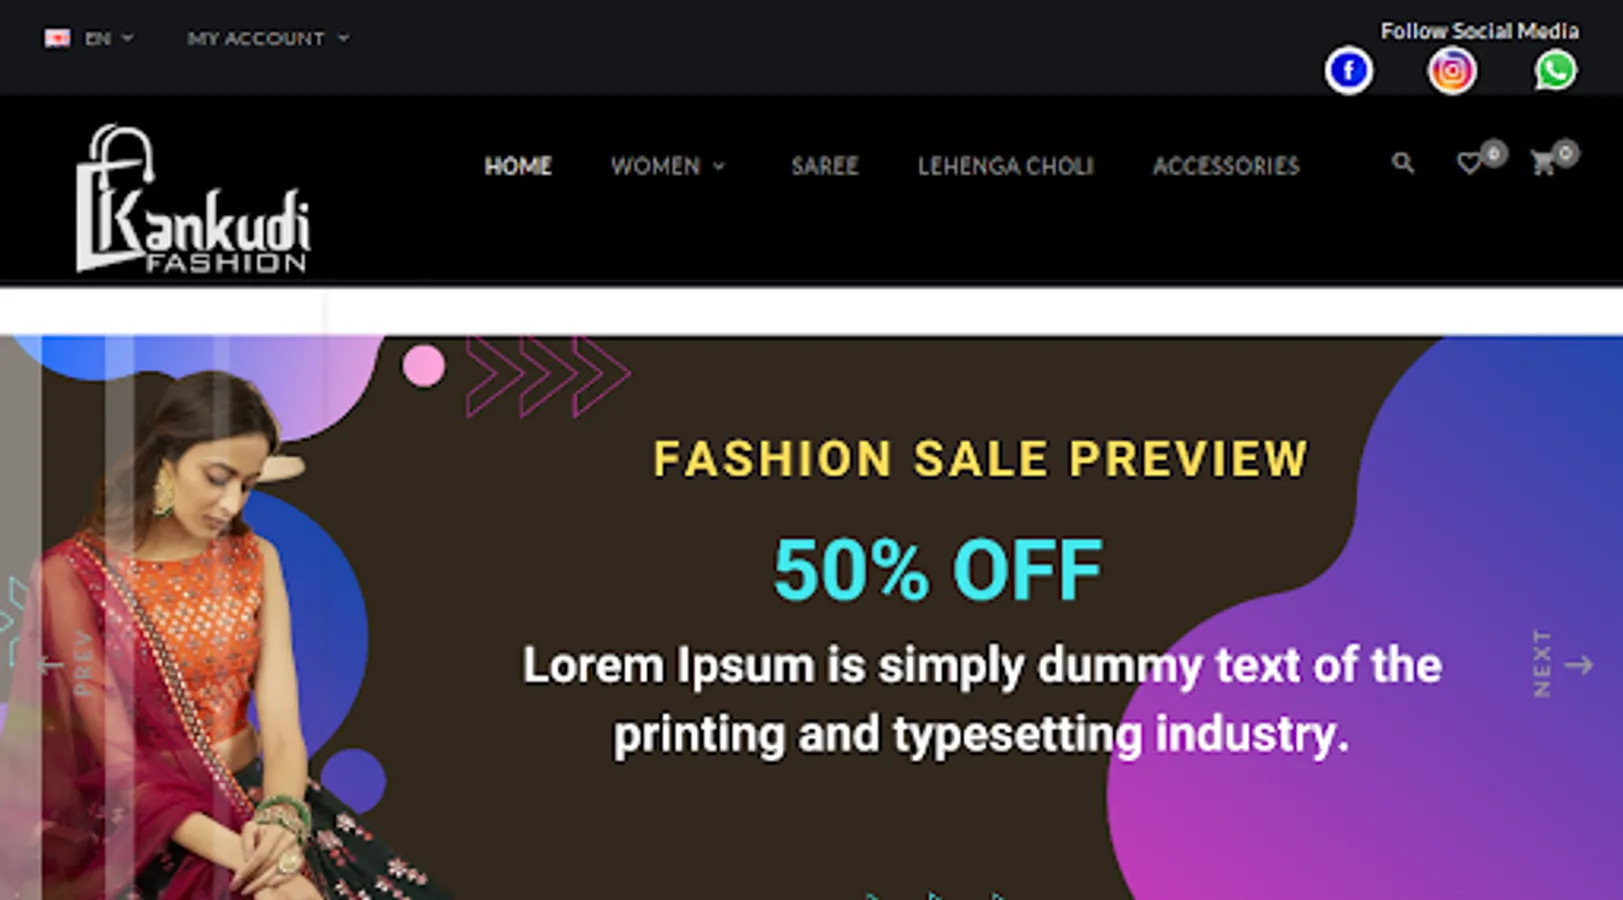Screen dimensions: 1623x900
Task: Click the flag icon beside EN
Action: pyautogui.click(x=57, y=38)
